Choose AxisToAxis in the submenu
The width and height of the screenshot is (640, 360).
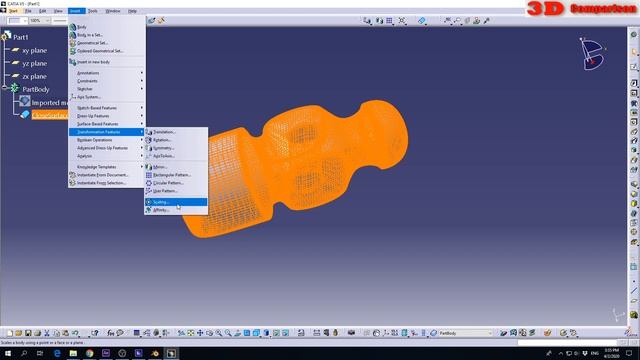point(176,156)
